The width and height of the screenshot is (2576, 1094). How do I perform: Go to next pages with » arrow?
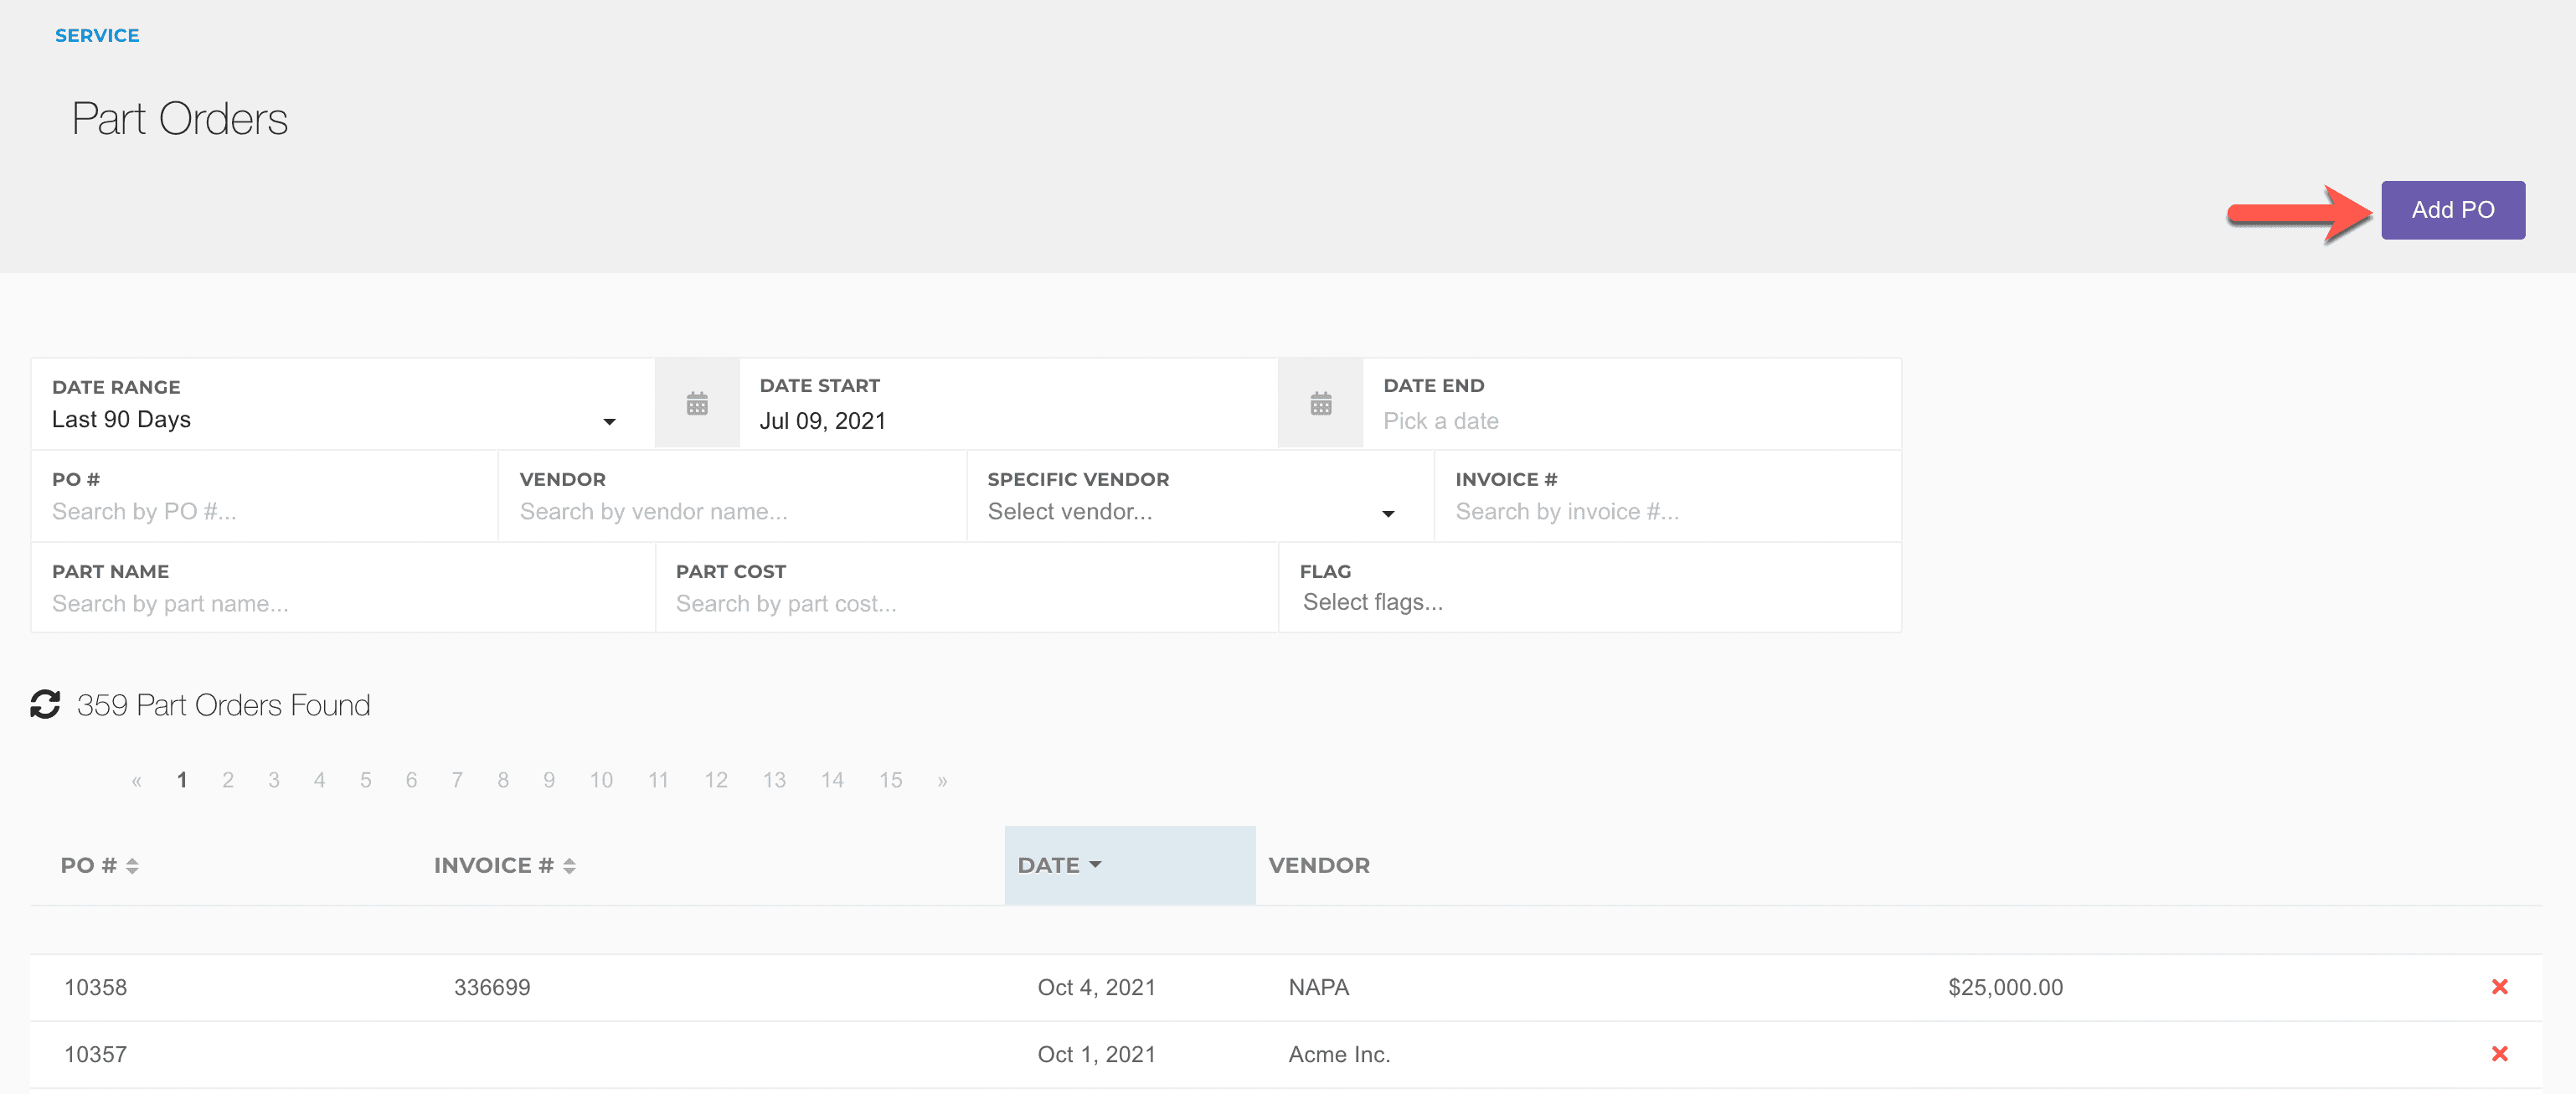(x=942, y=781)
